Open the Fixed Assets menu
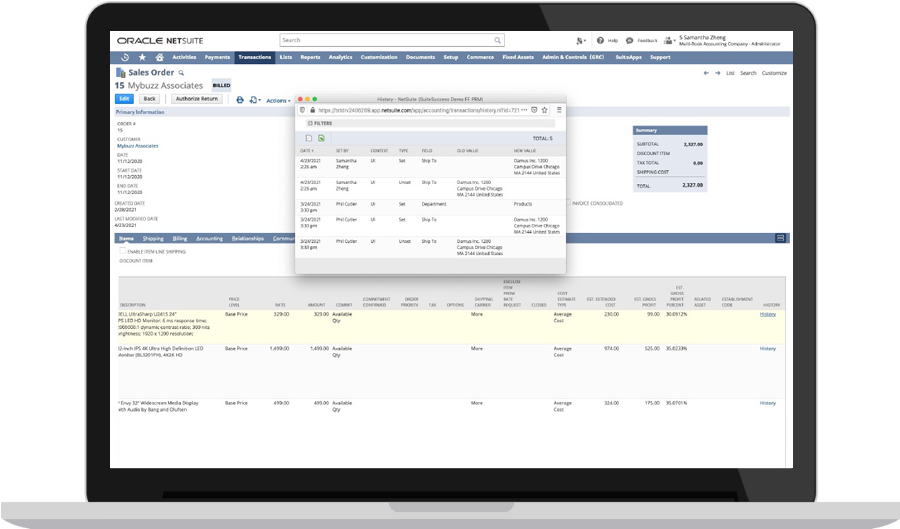 (x=518, y=57)
